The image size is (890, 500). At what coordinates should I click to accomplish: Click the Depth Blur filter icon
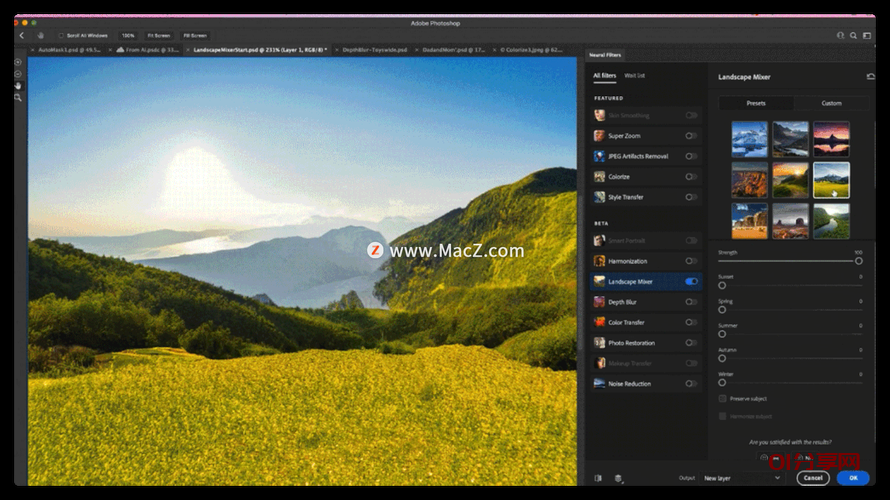point(599,302)
